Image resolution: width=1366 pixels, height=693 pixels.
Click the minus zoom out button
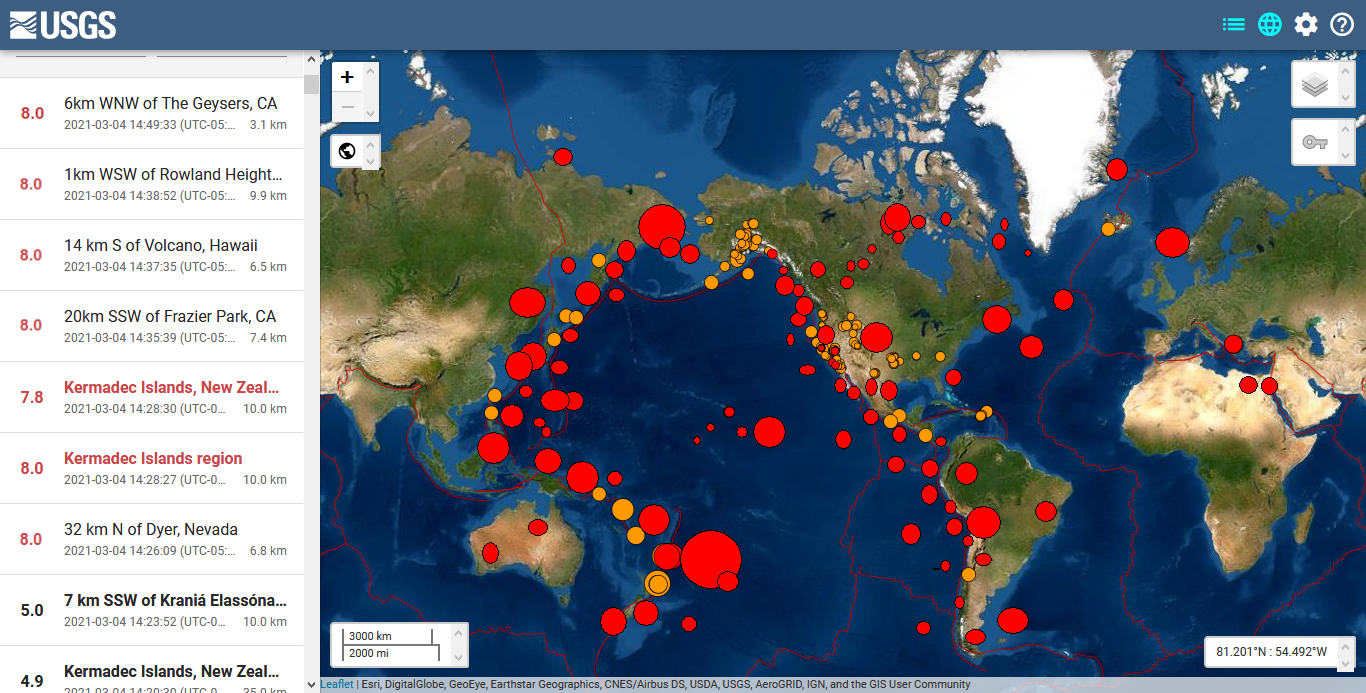point(347,107)
